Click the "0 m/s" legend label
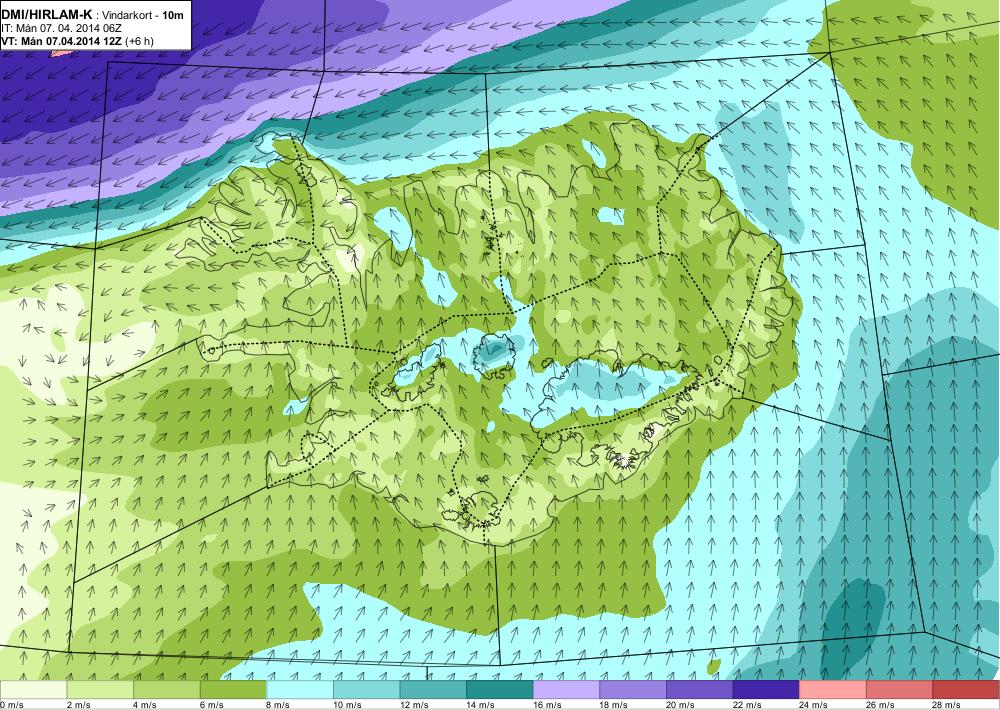Image resolution: width=1000 pixels, height=710 pixels. (12, 704)
